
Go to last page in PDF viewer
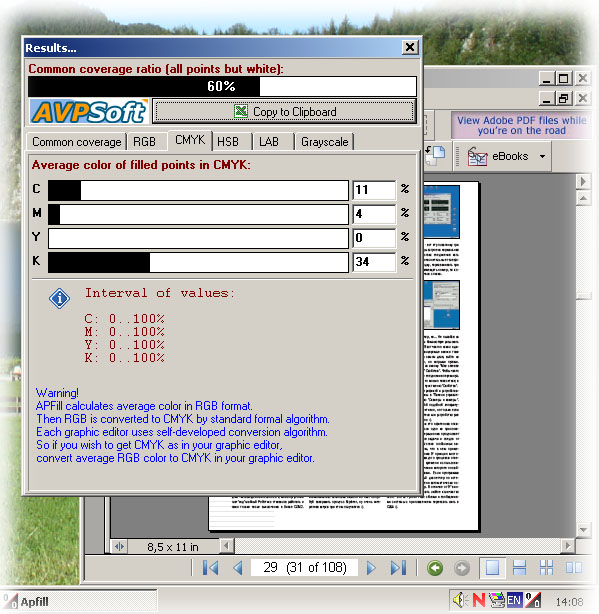point(399,567)
